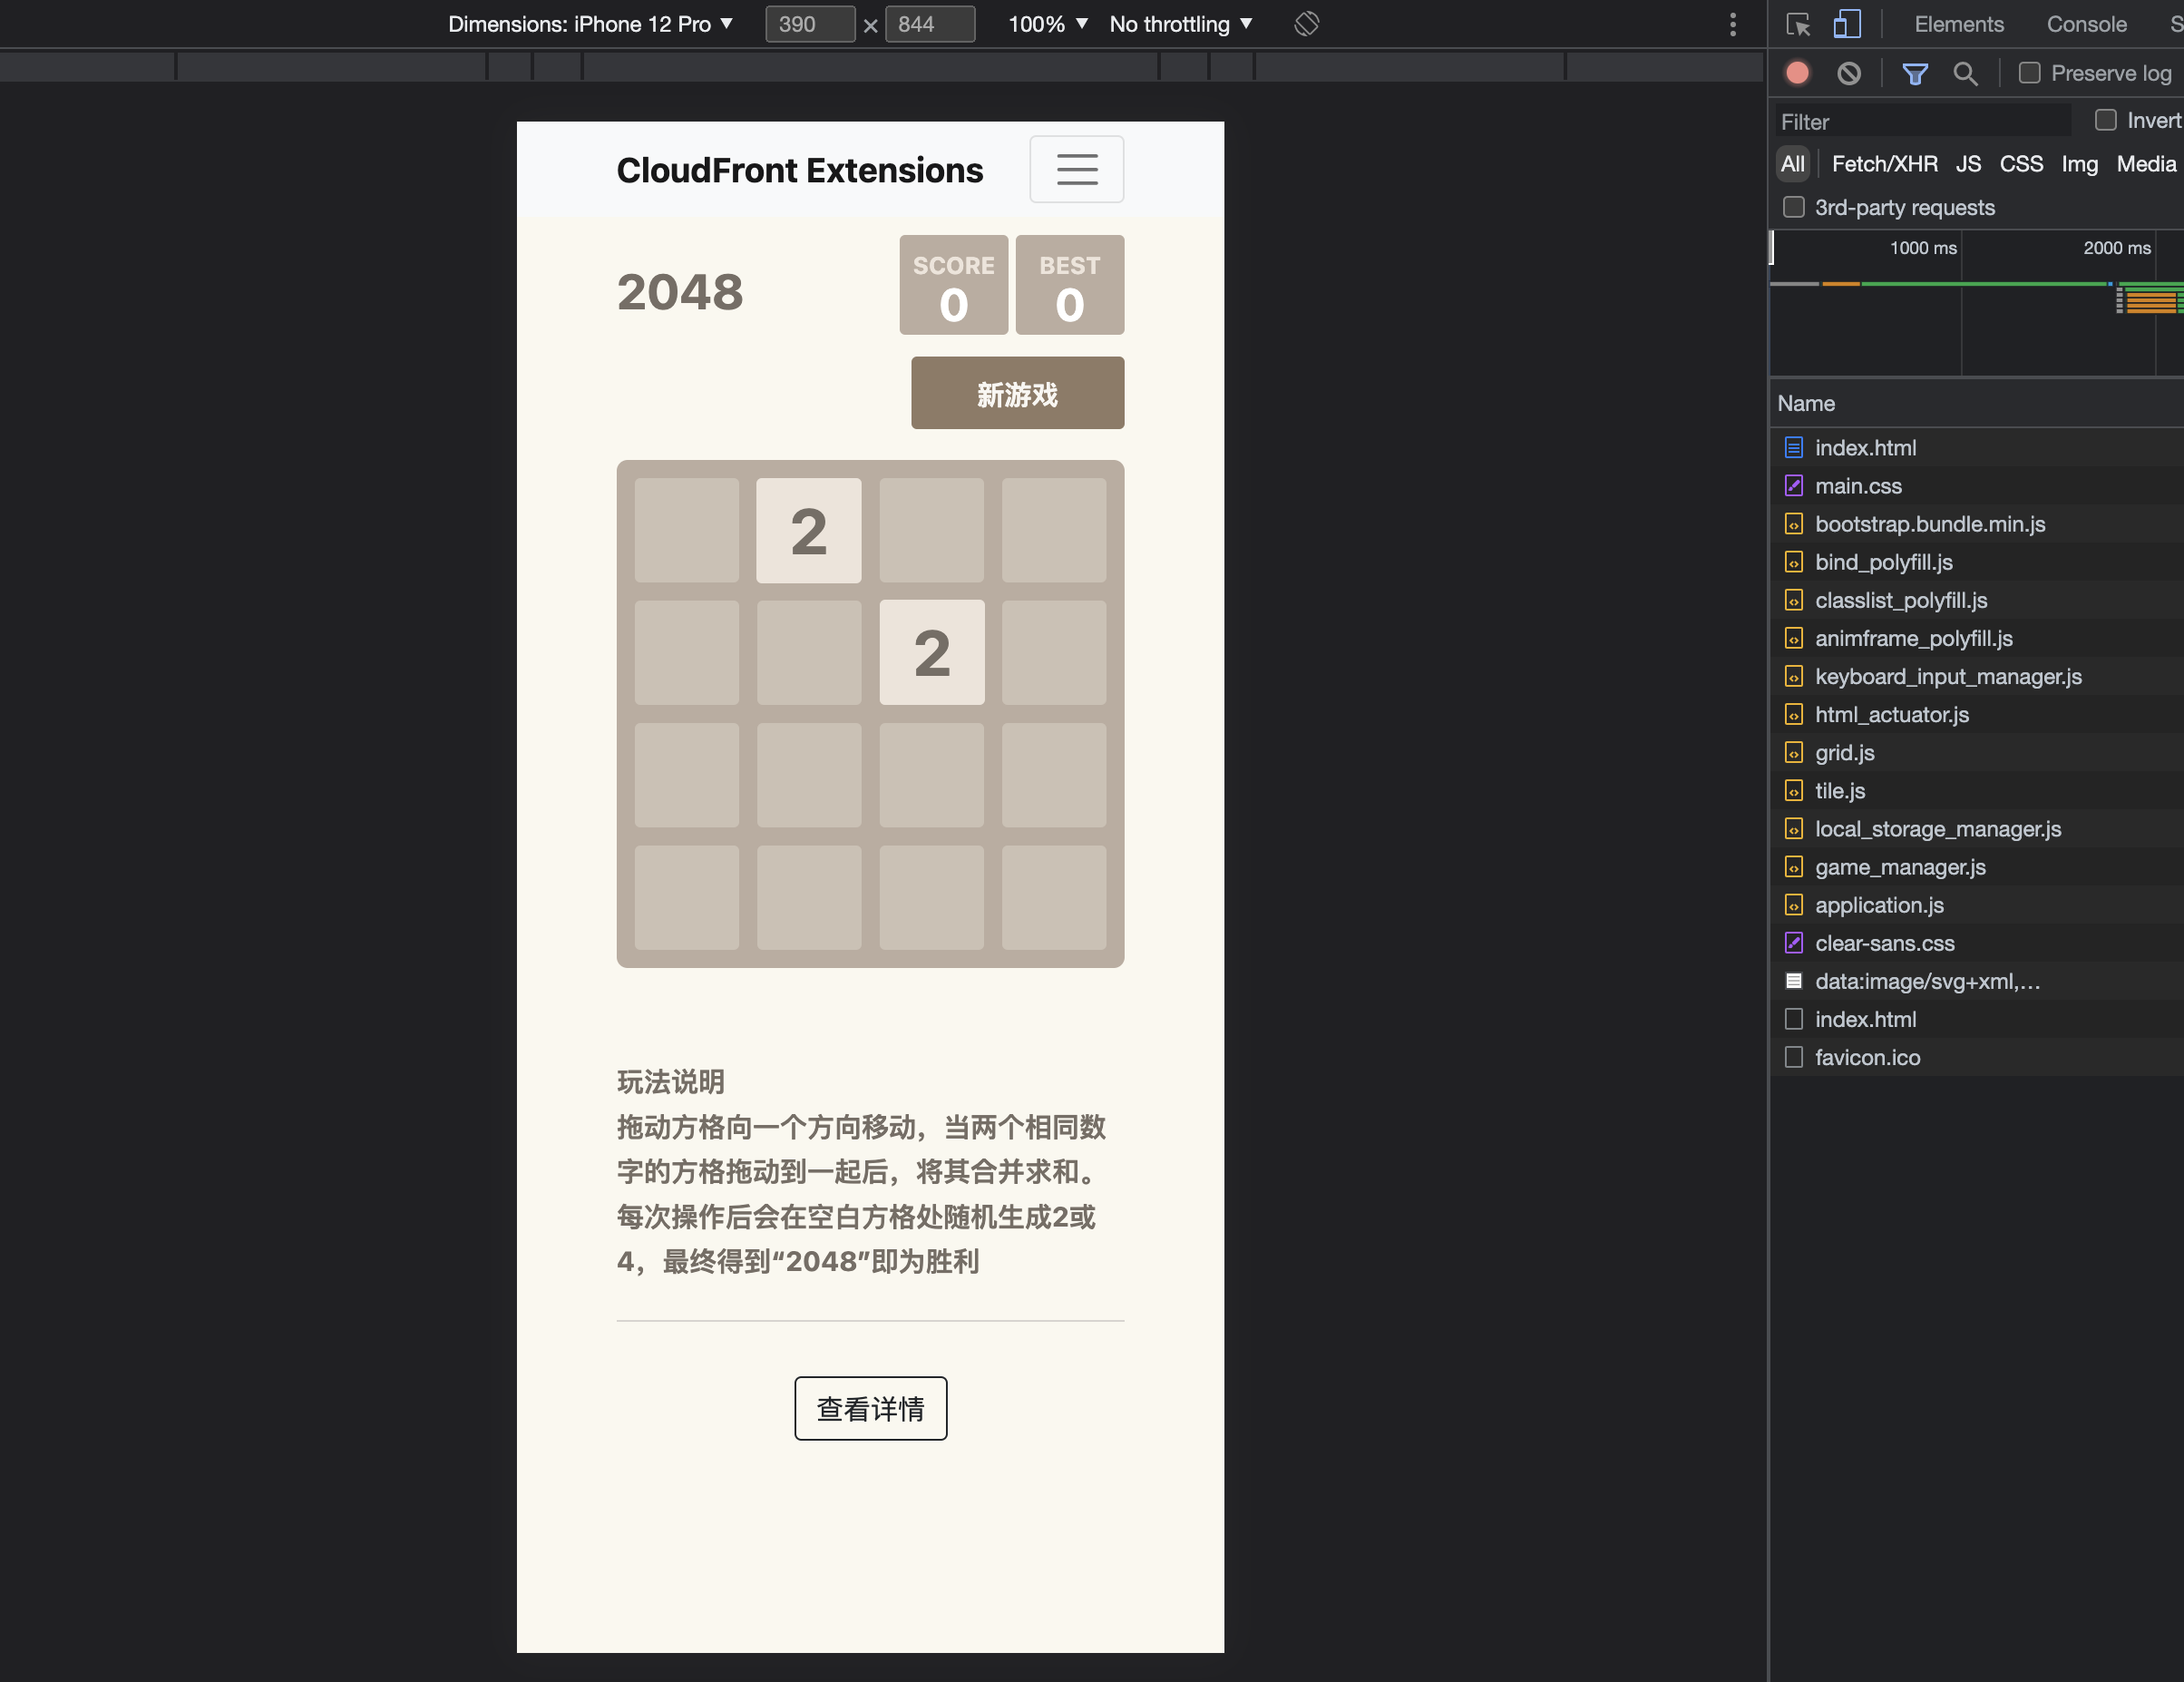Viewport: 2184px width, 1682px height.
Task: Select the document icon beside first index.html
Action: 1794,448
